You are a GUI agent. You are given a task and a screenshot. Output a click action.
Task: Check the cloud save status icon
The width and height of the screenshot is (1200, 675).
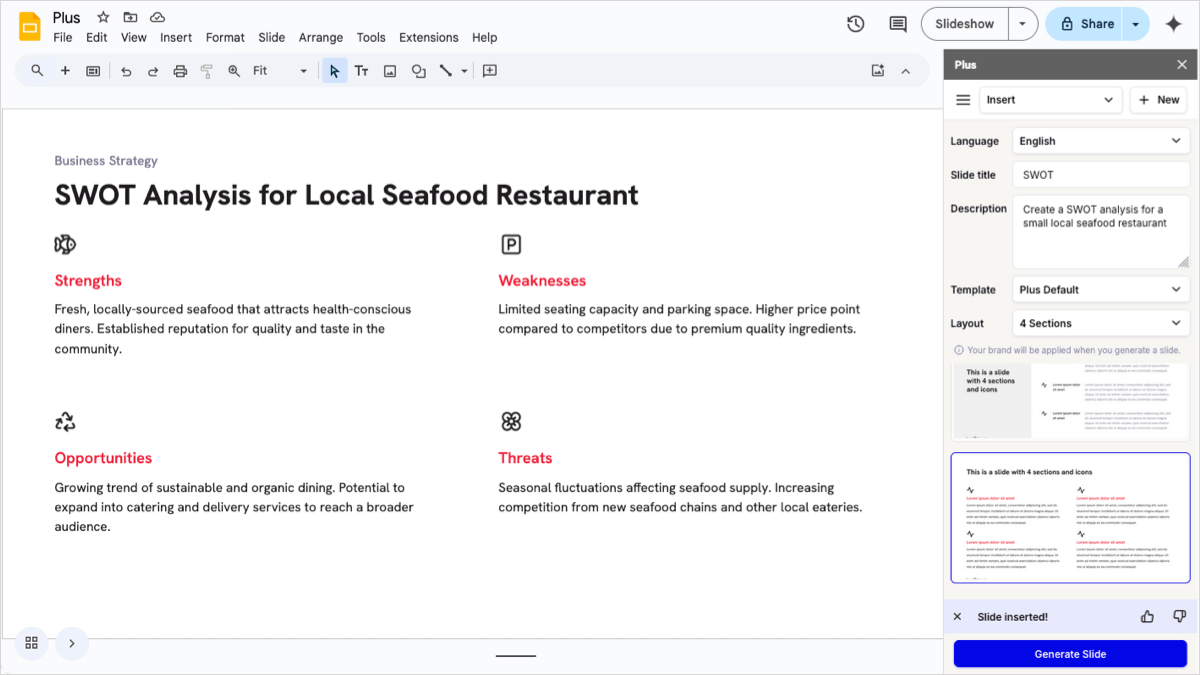click(157, 18)
